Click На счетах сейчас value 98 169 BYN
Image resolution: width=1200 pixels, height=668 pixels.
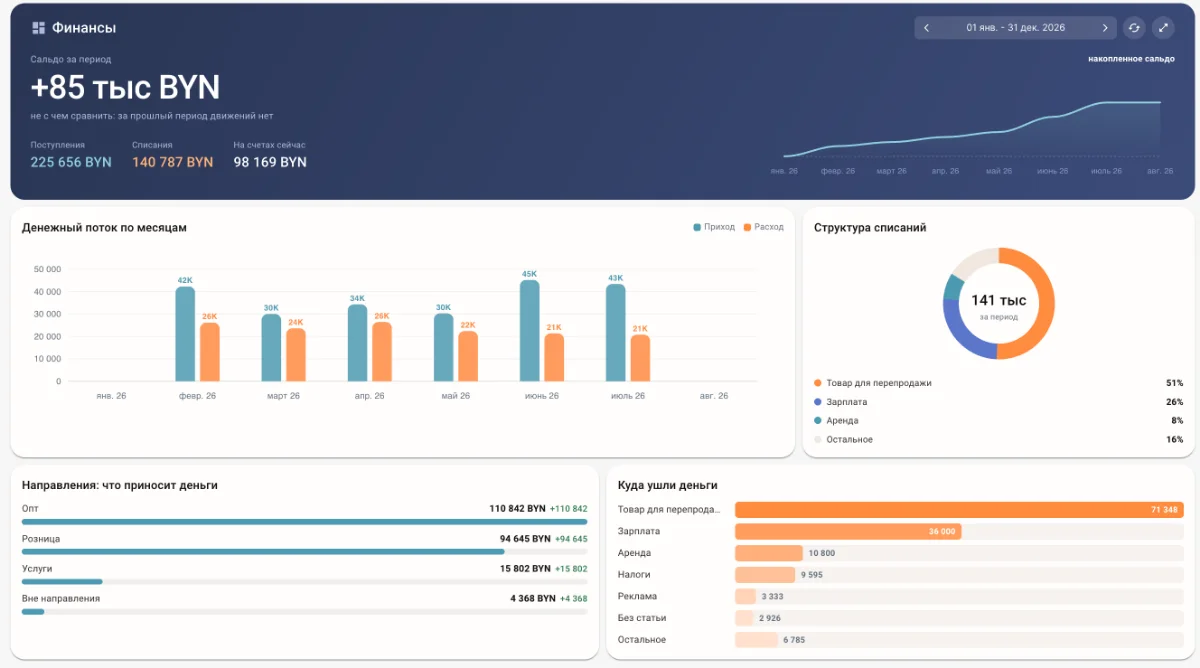pyautogui.click(x=270, y=162)
